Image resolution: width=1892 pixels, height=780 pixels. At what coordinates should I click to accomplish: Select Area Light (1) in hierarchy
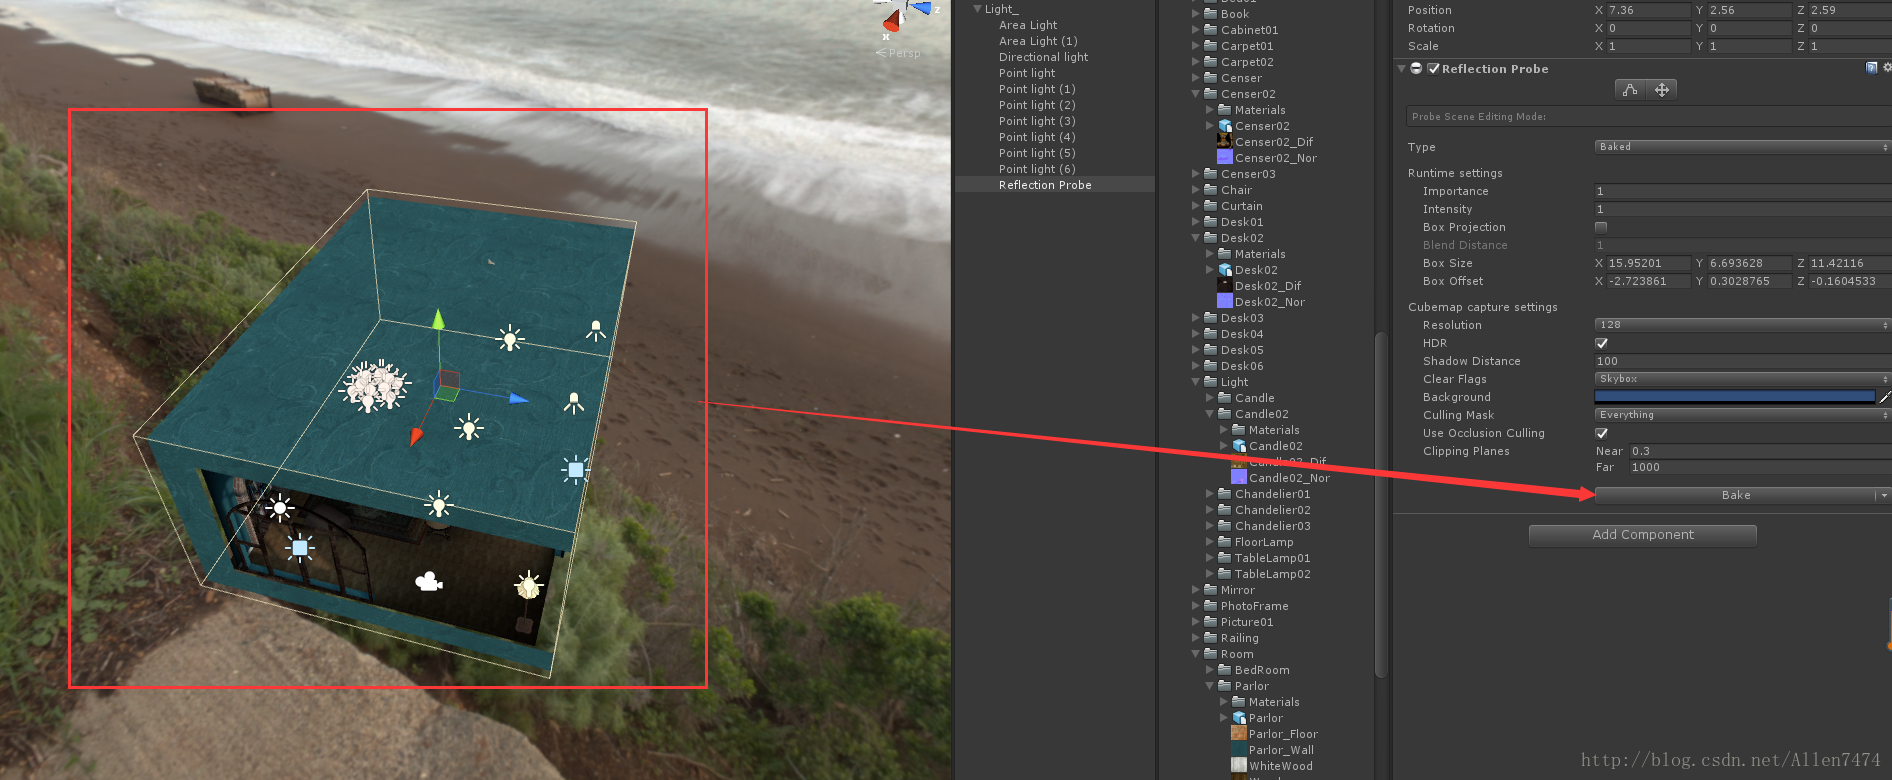[x=1038, y=41]
